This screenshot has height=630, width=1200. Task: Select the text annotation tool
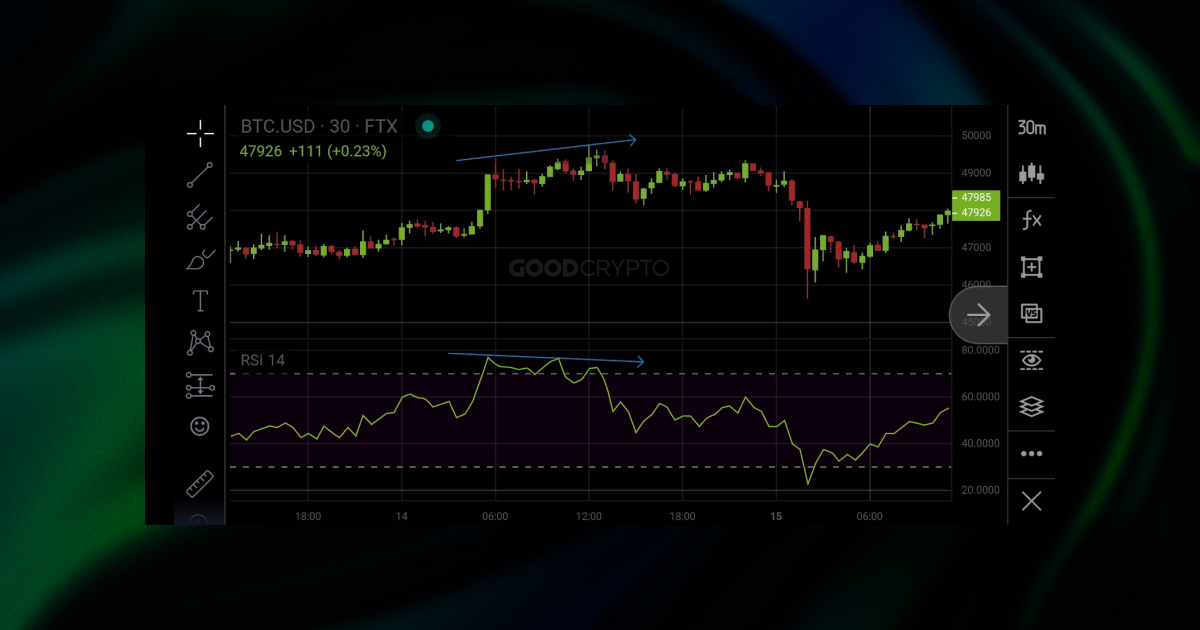(x=200, y=300)
